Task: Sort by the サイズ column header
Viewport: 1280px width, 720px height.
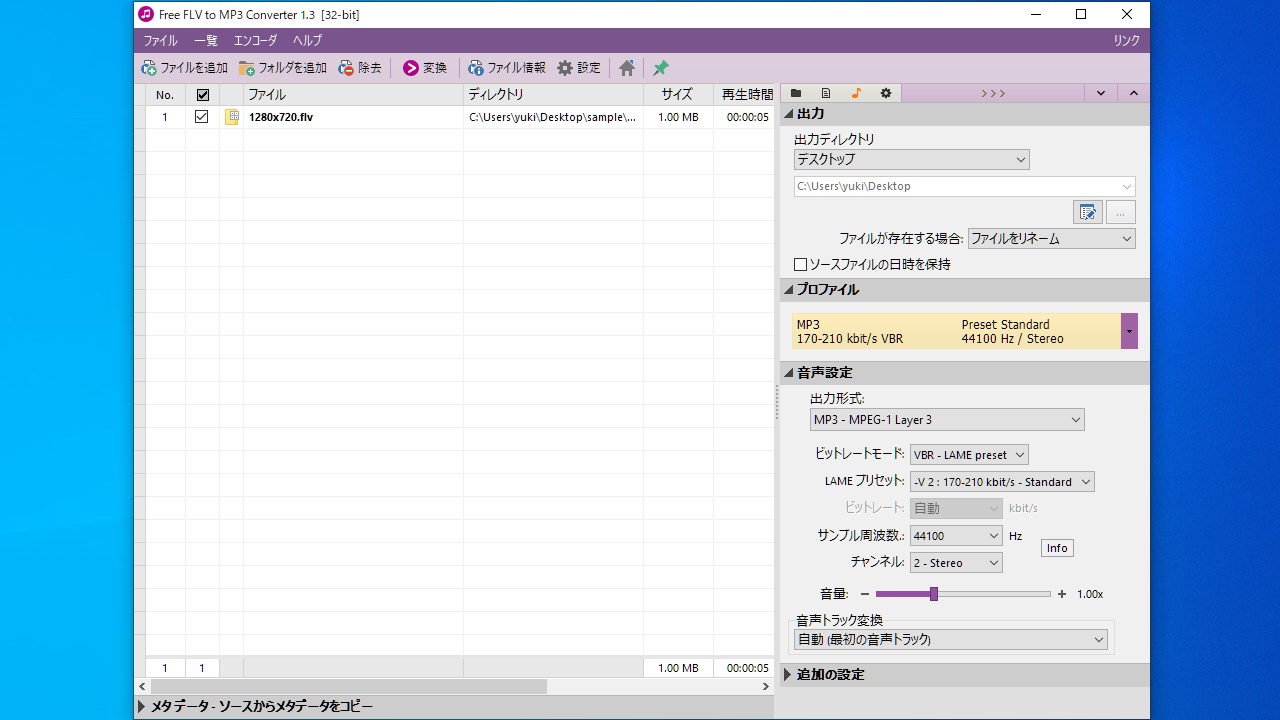Action: point(678,95)
